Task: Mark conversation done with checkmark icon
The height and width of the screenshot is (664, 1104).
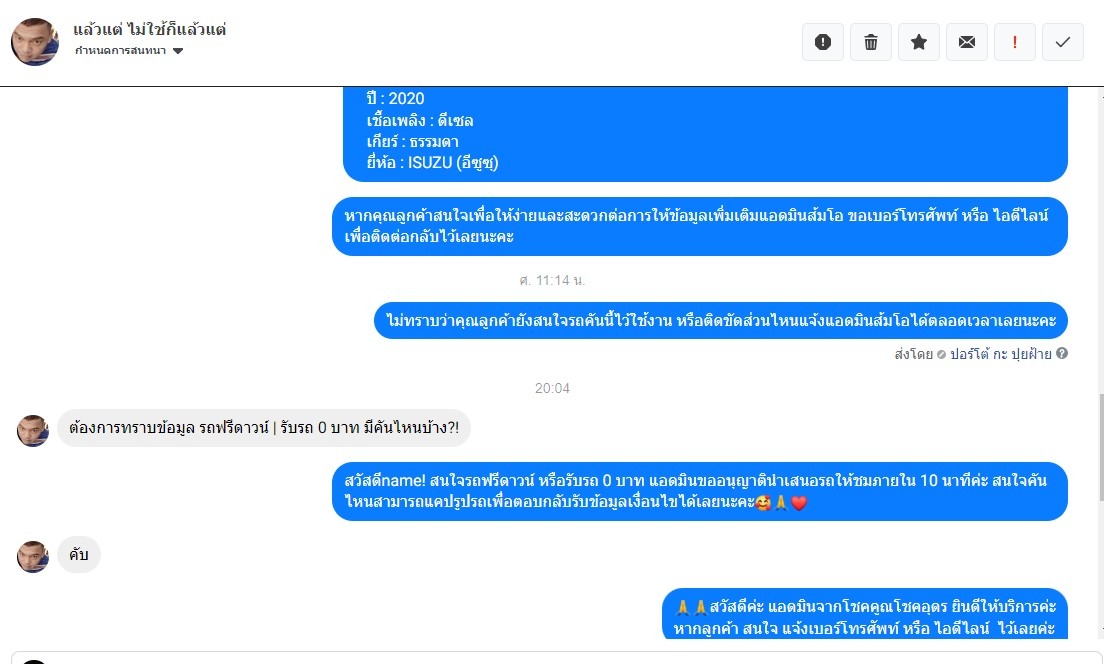Action: (x=1062, y=42)
